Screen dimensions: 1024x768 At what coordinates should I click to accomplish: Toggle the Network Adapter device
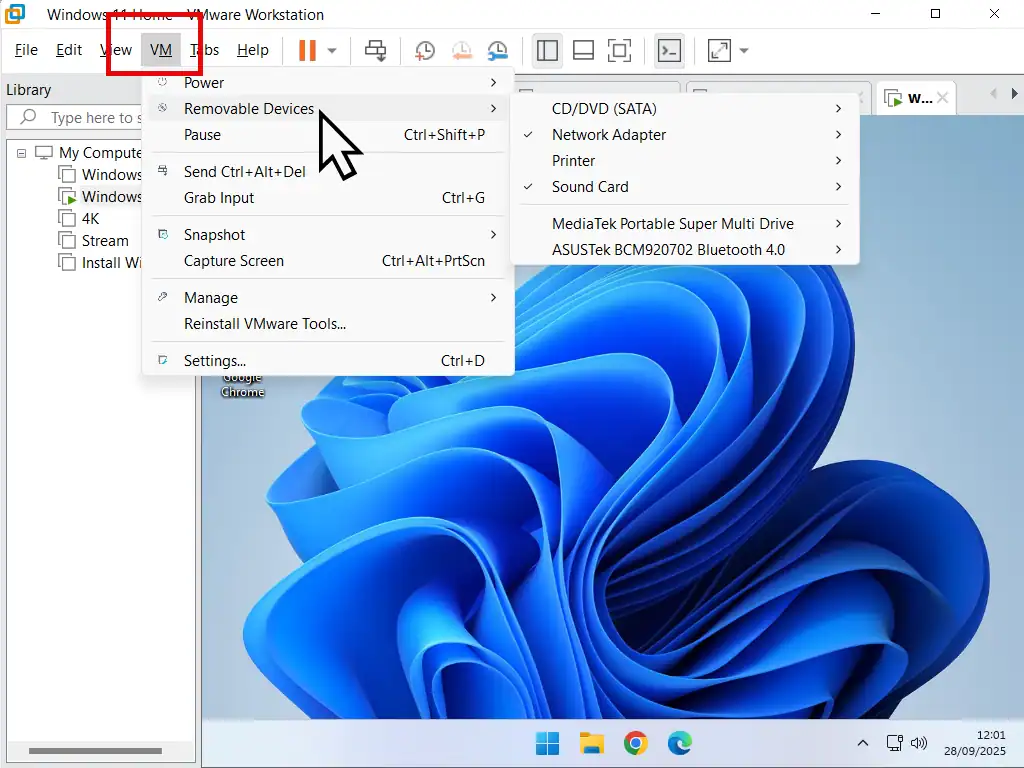click(x=684, y=135)
